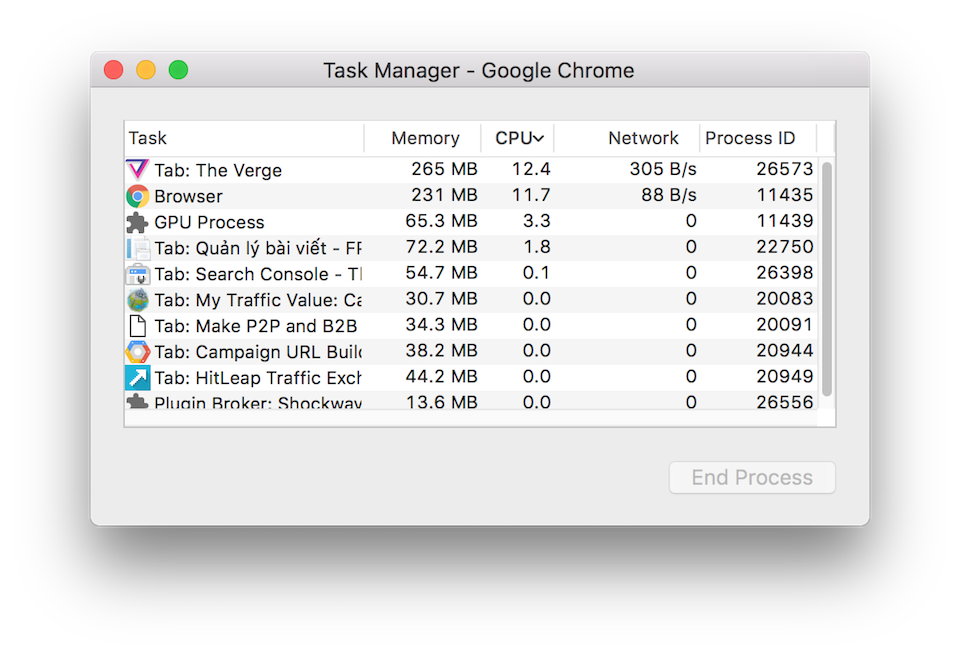Click the Chrome Browser icon
This screenshot has height=655, width=960.
coord(137,196)
